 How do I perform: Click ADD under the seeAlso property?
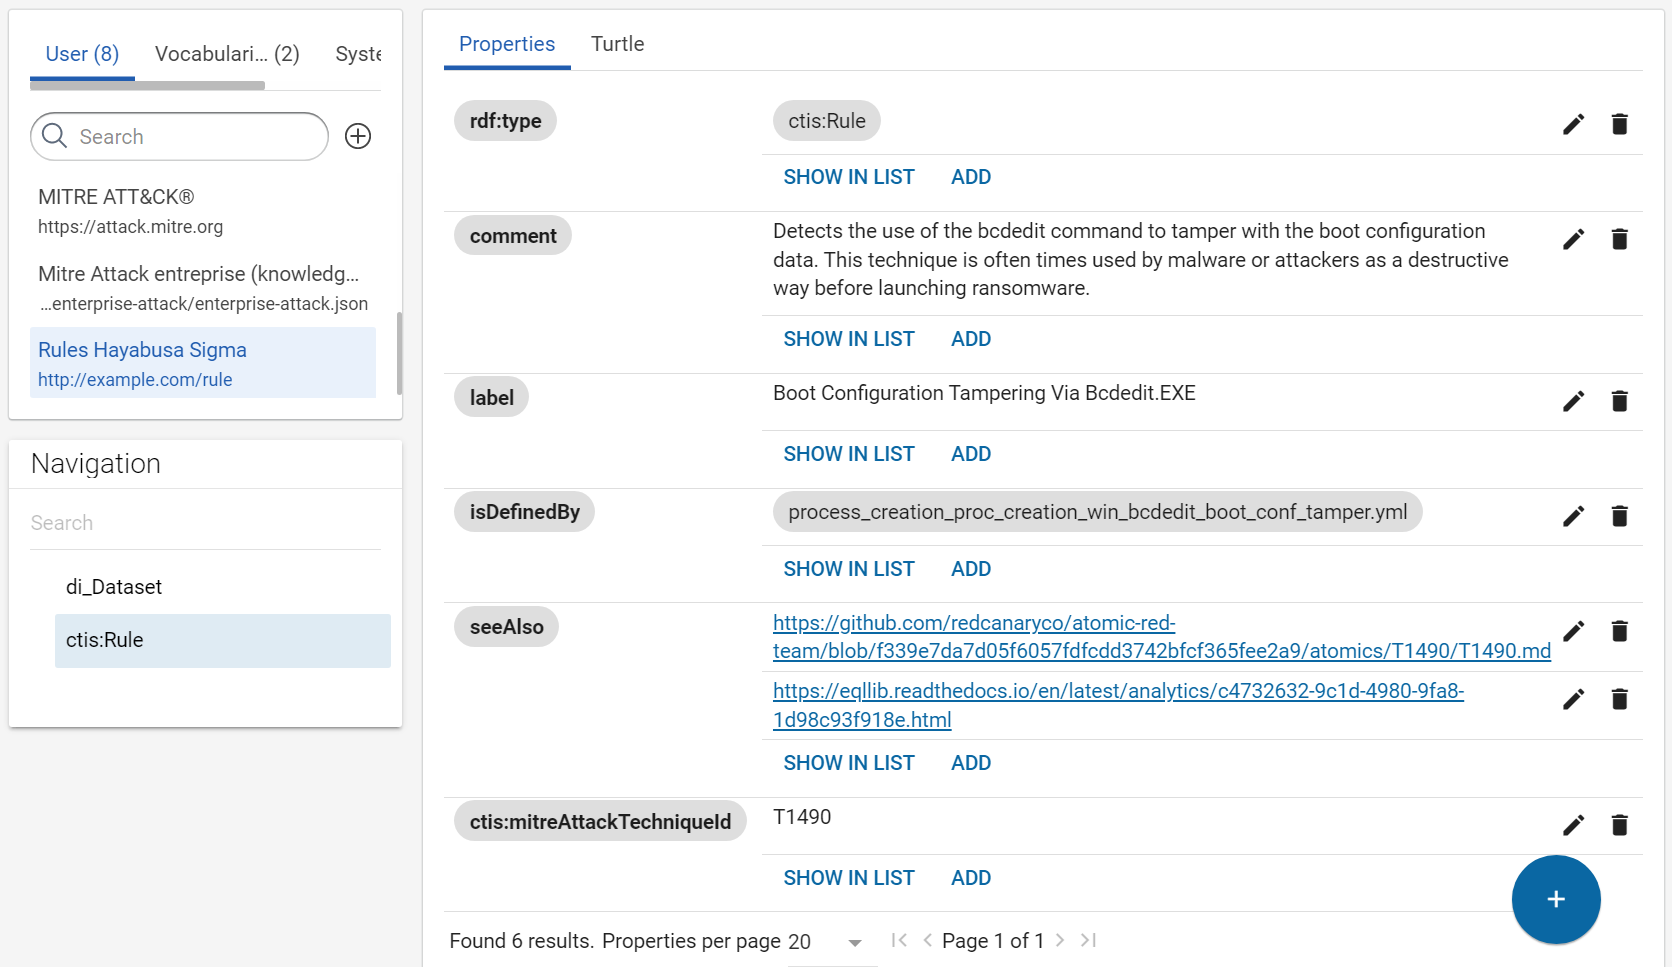970,763
